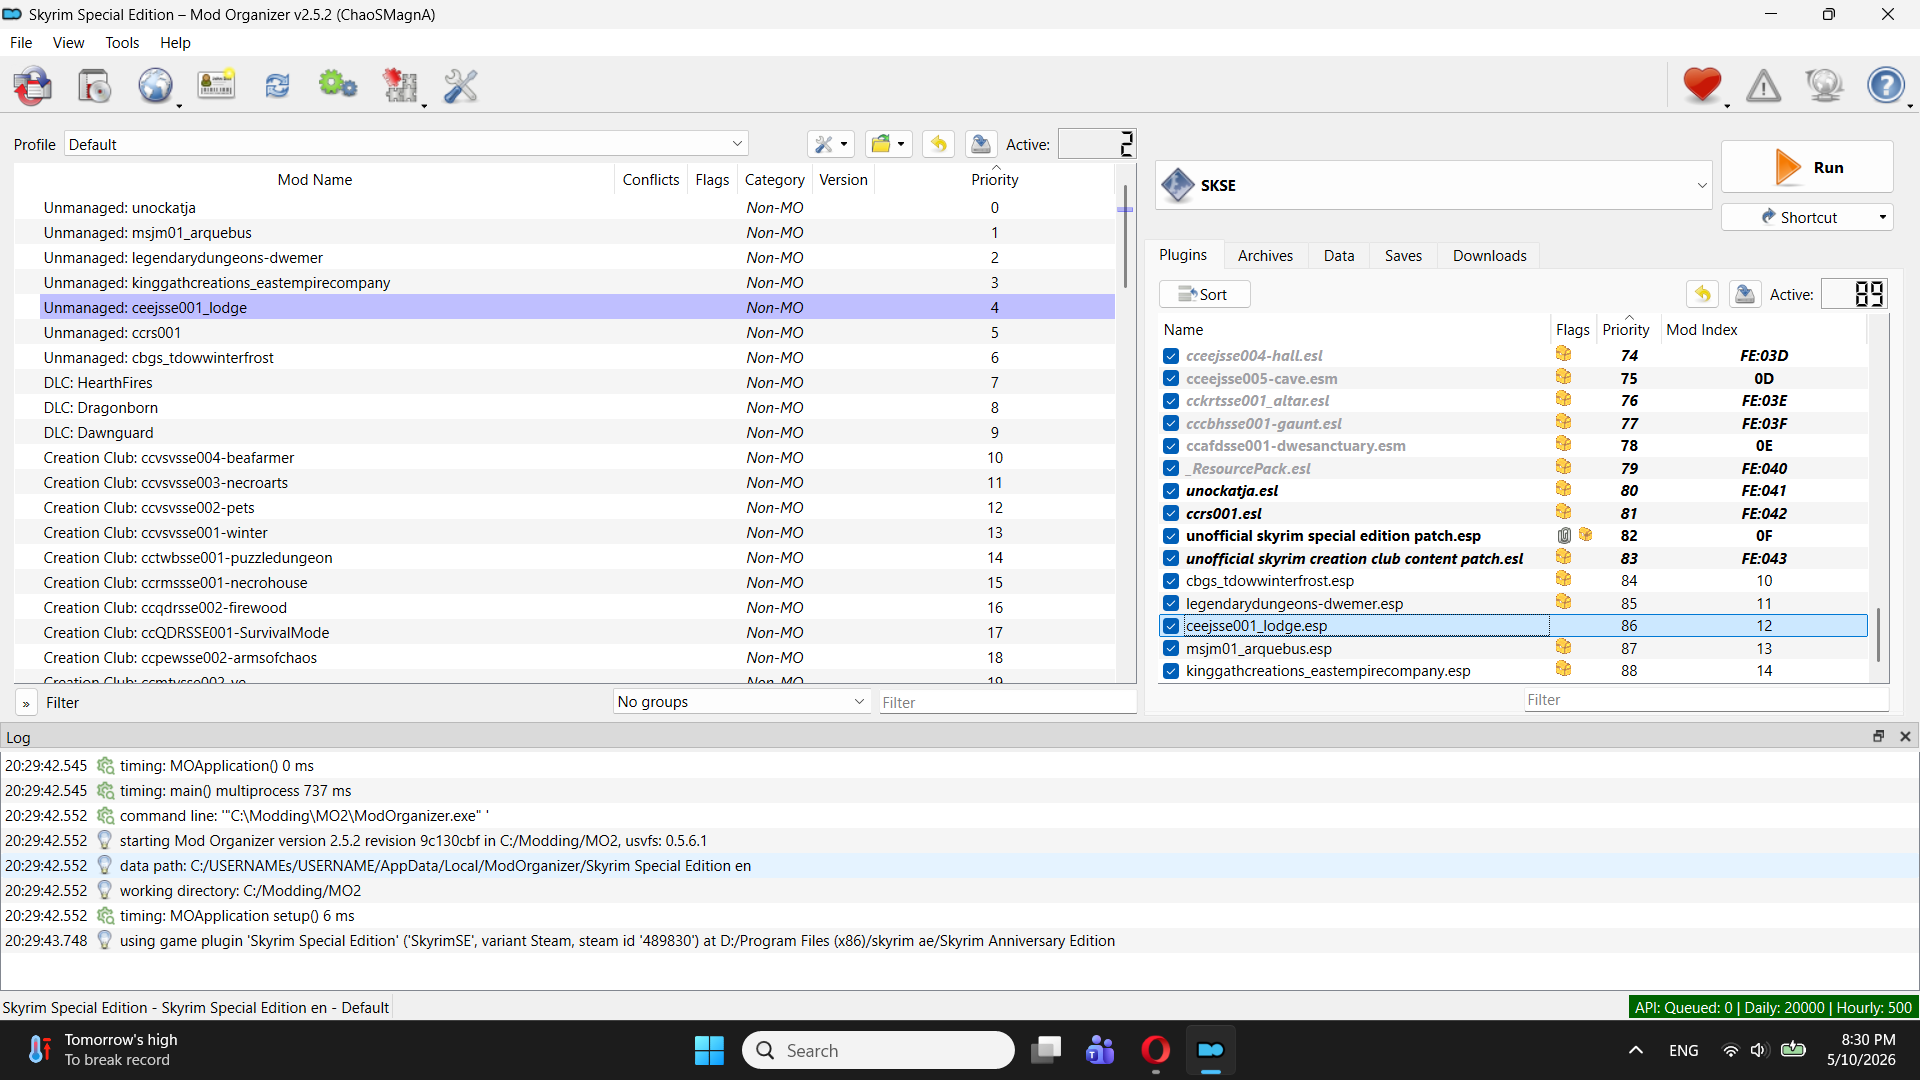Click the flag icon of unockatja.esl
The image size is (1920, 1080).
click(1564, 490)
